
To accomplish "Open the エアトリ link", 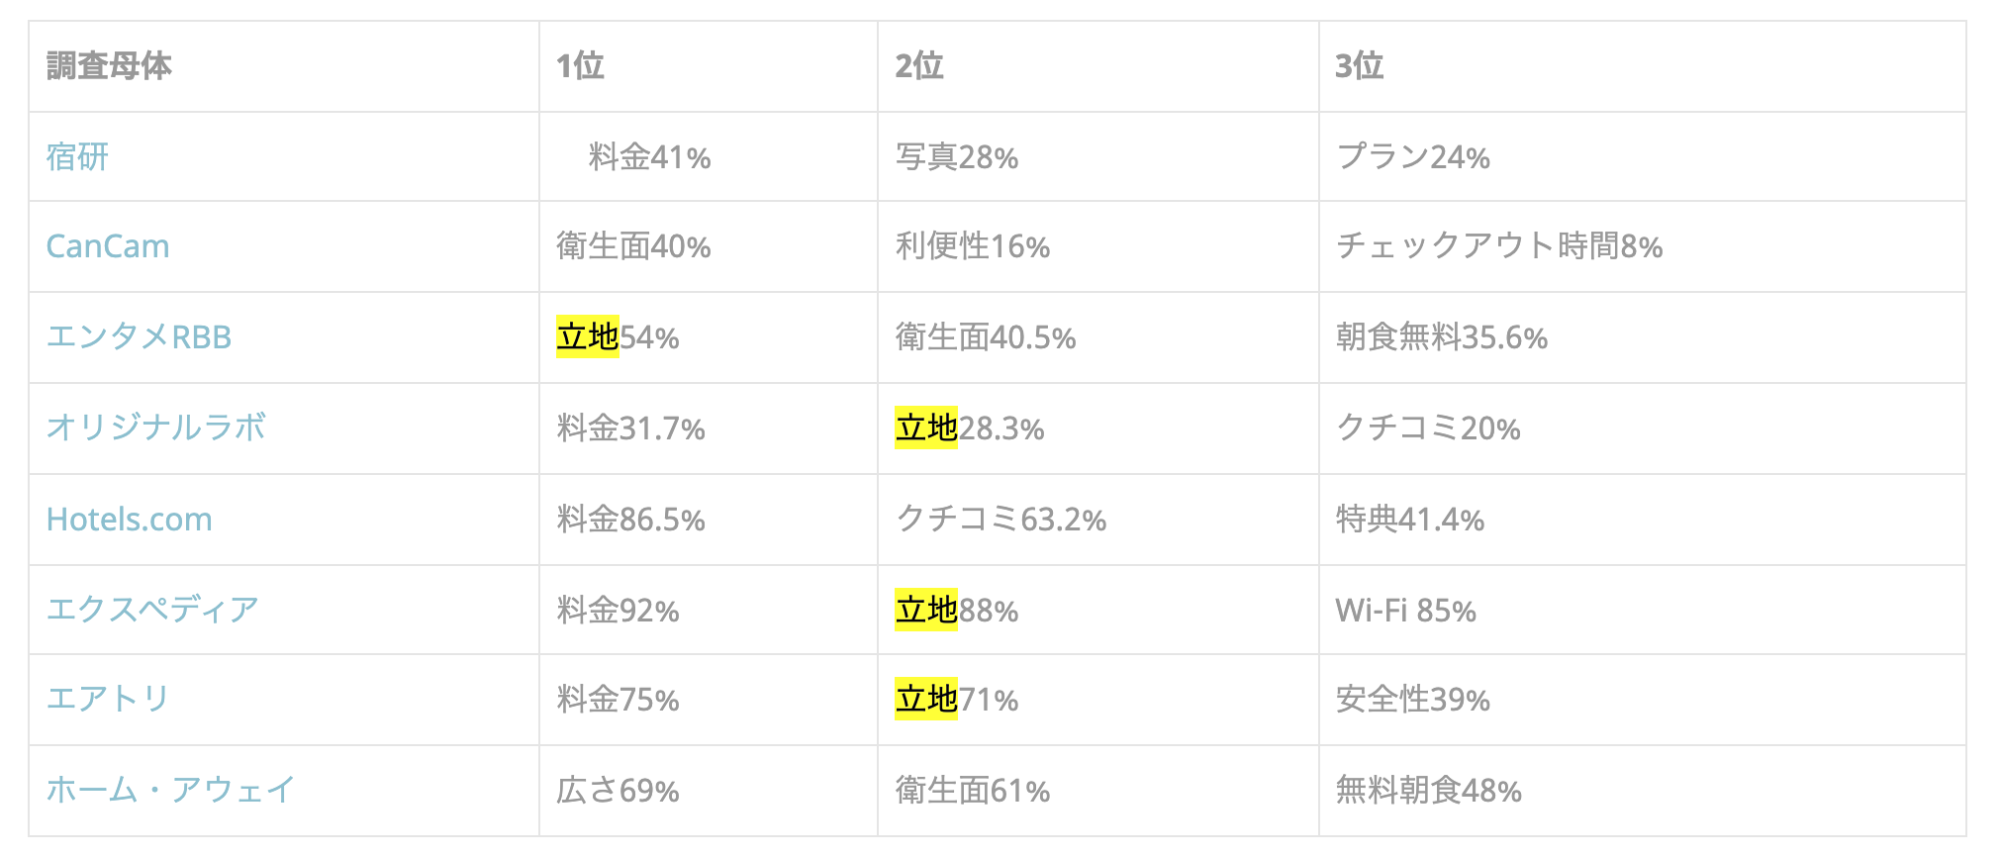I will pyautogui.click(x=108, y=699).
